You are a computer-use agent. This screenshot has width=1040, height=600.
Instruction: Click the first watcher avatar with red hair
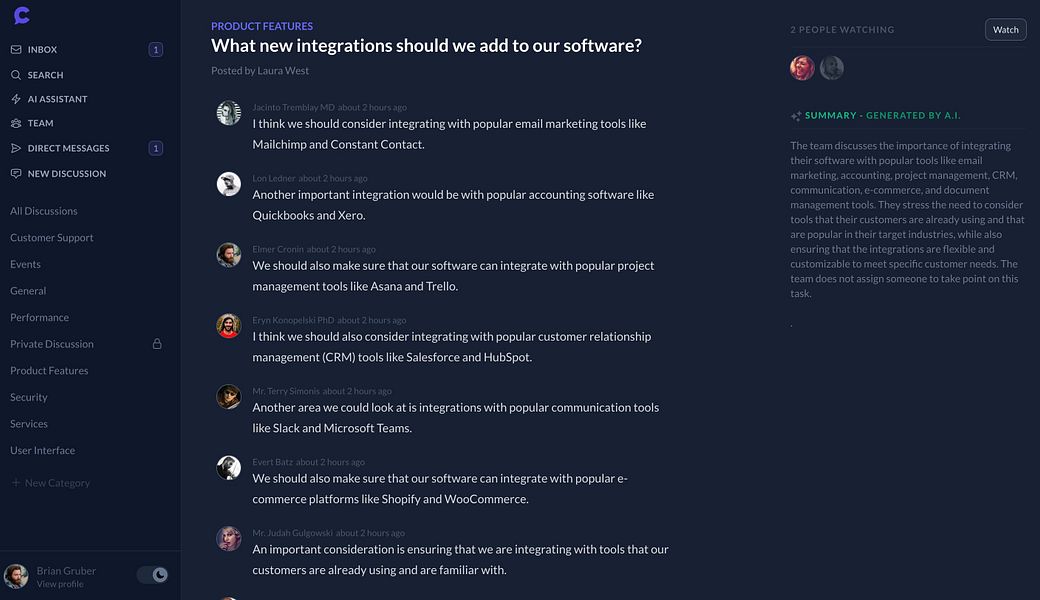803,68
